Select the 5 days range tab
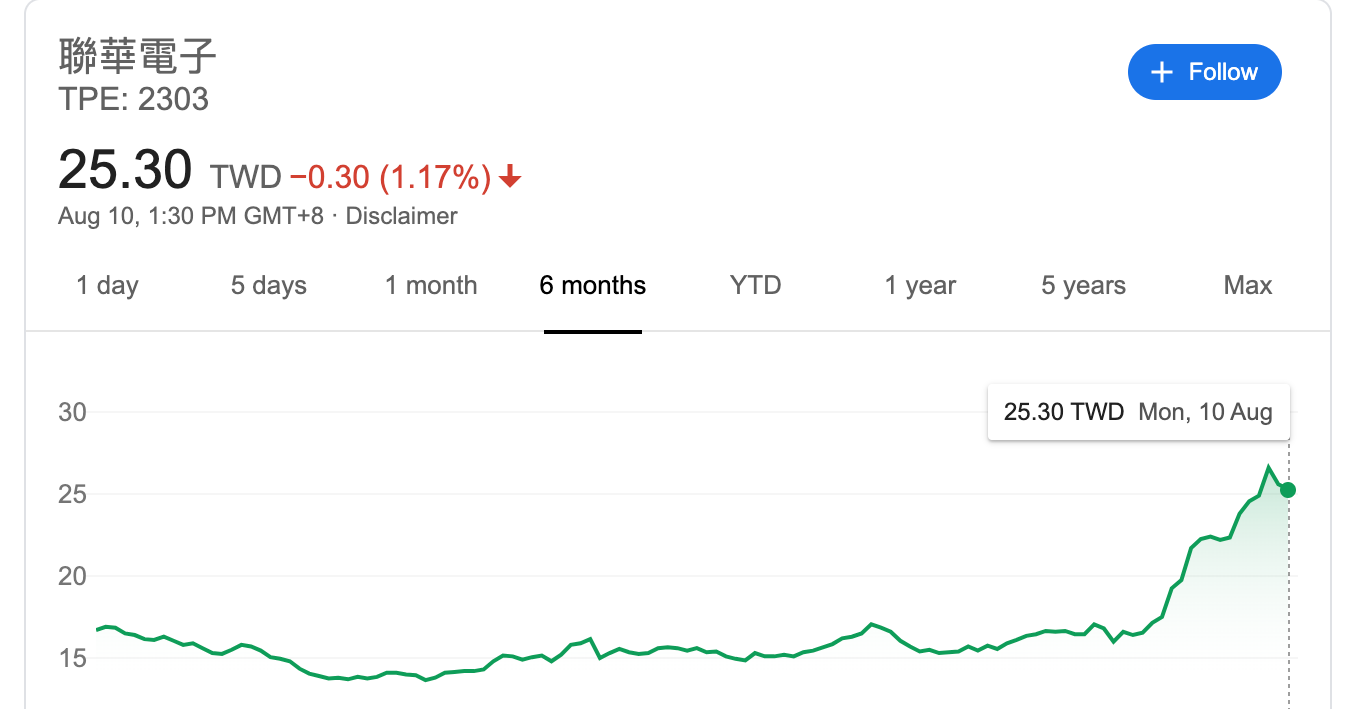 (x=269, y=286)
